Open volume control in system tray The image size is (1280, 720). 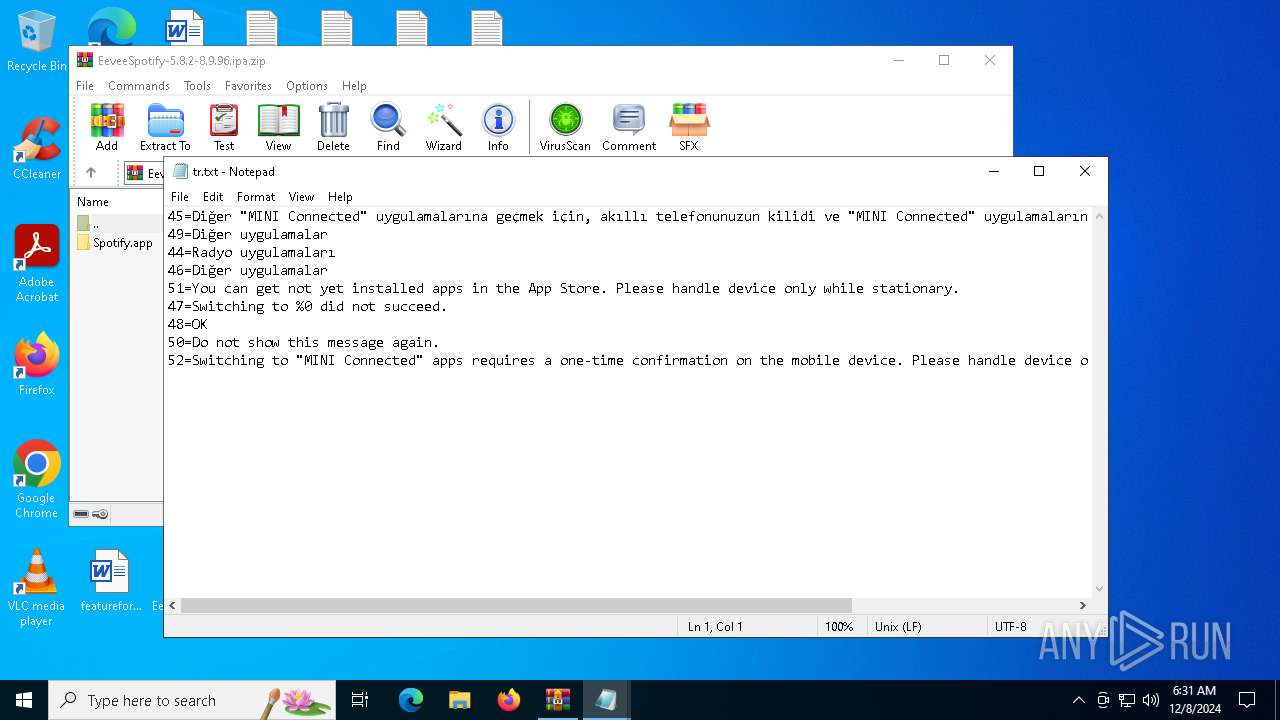[x=1151, y=700]
